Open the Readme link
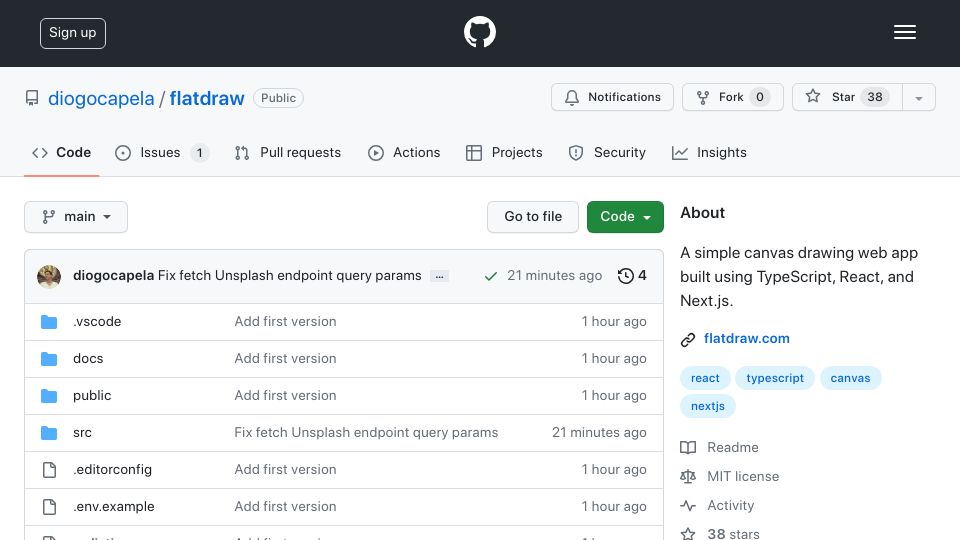 point(733,448)
